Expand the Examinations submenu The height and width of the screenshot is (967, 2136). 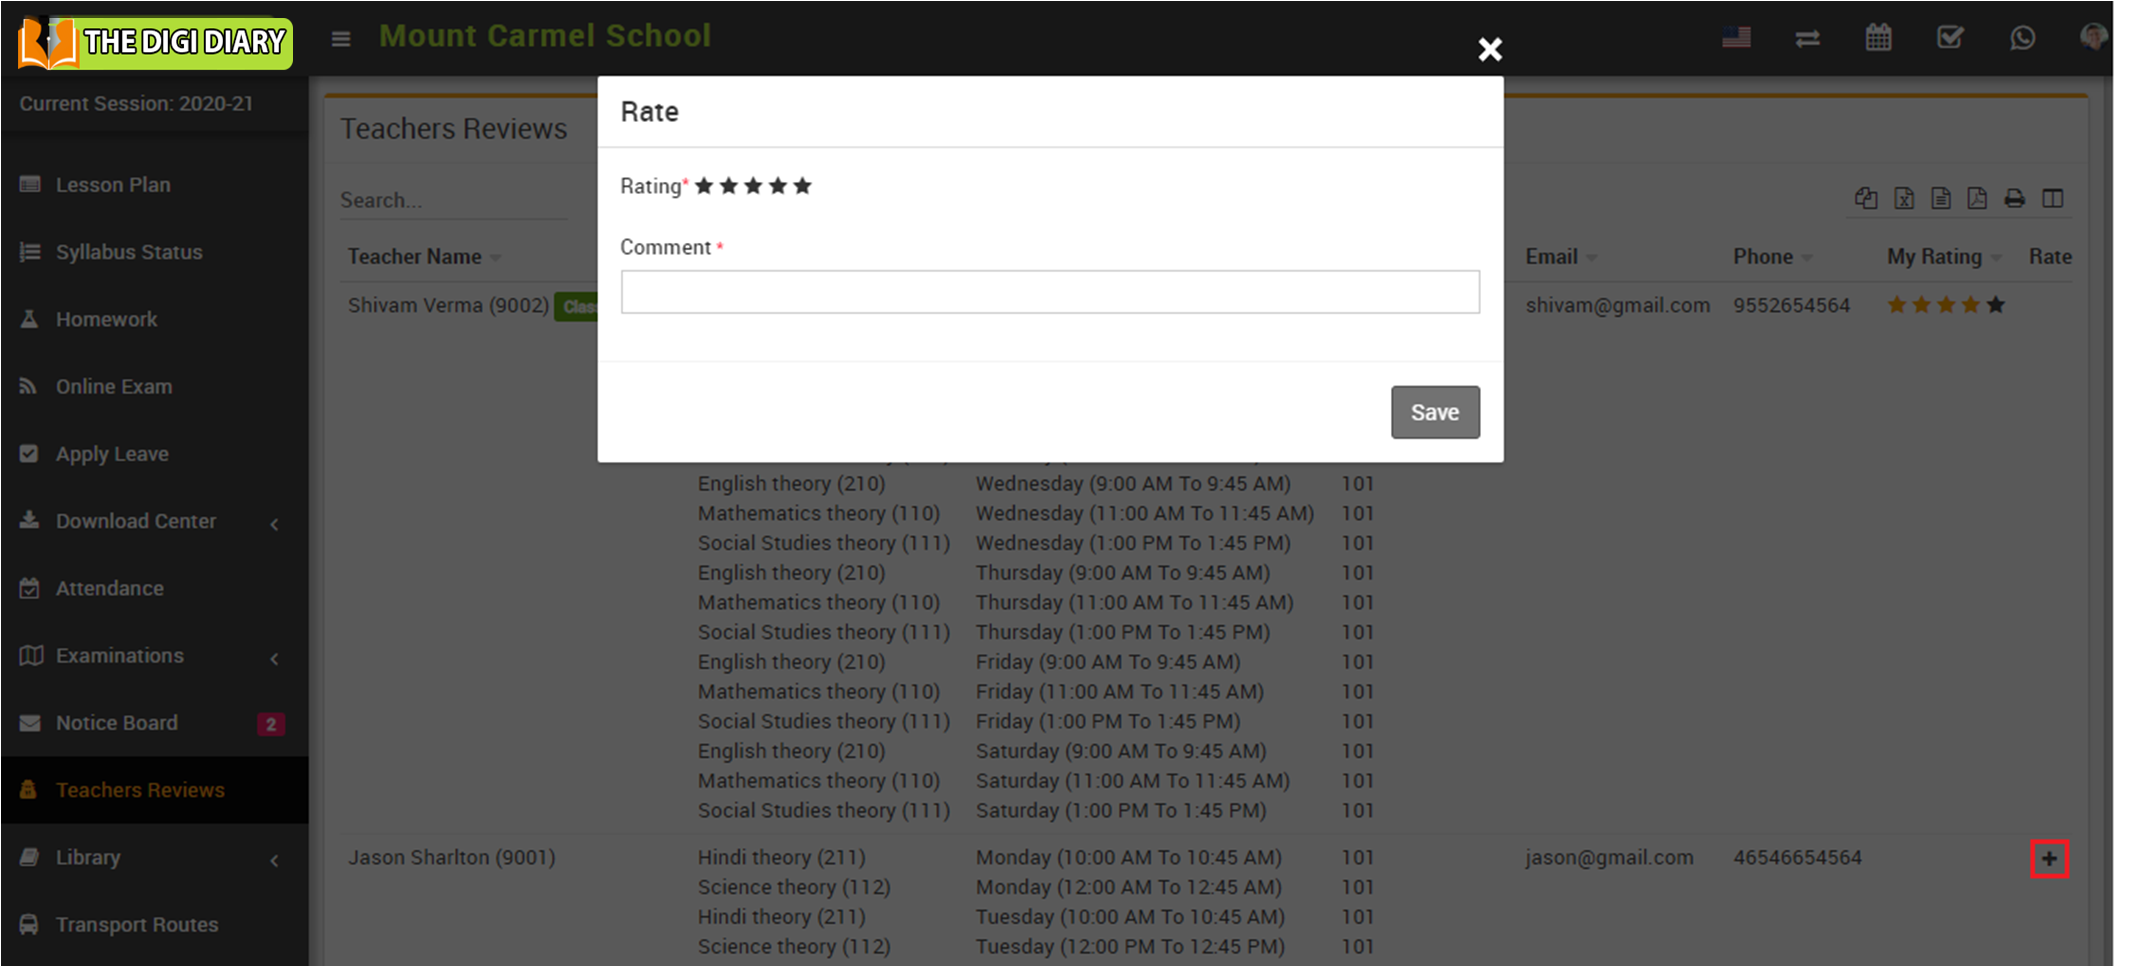120,656
